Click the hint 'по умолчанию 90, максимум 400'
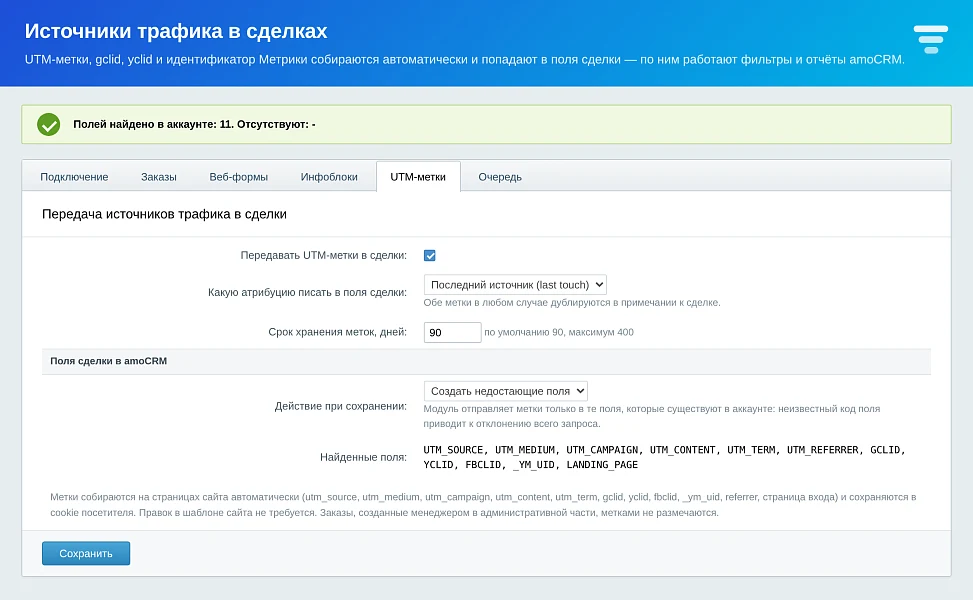Viewport: 973px width, 600px height. pyautogui.click(x=559, y=333)
